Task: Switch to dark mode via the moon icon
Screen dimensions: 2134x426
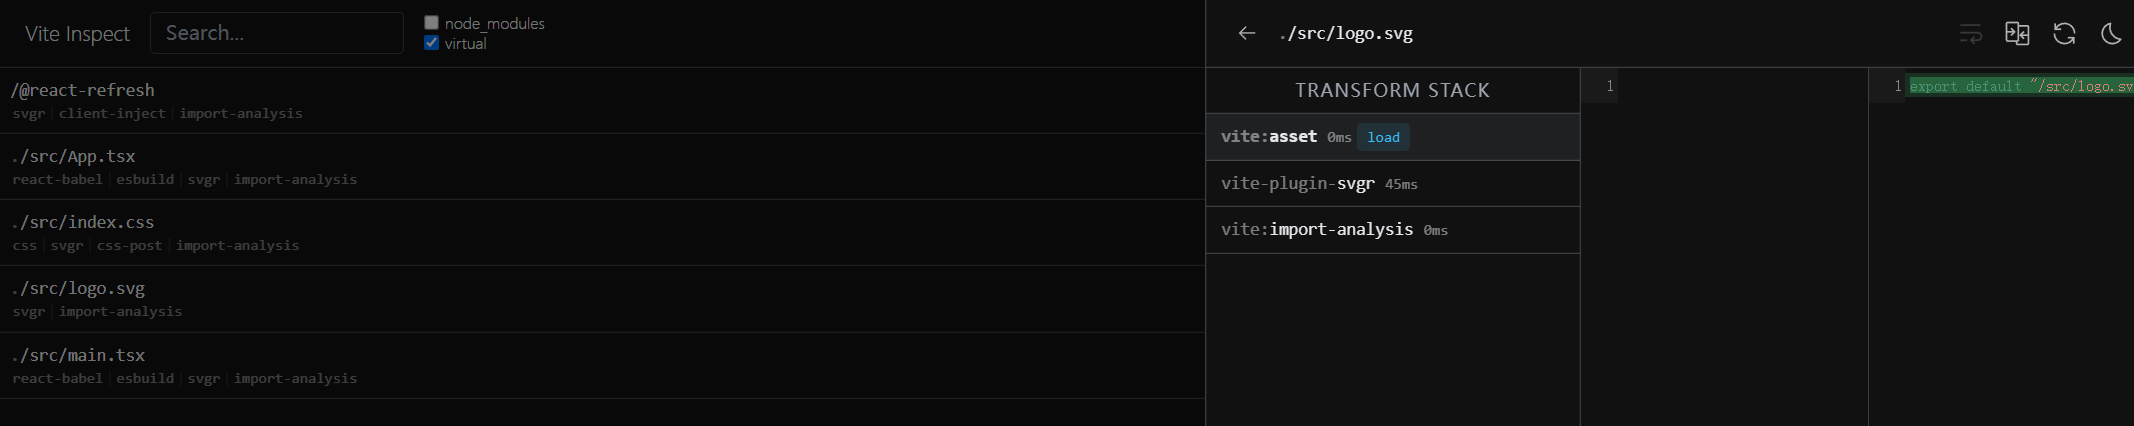Action: pyautogui.click(x=2111, y=33)
